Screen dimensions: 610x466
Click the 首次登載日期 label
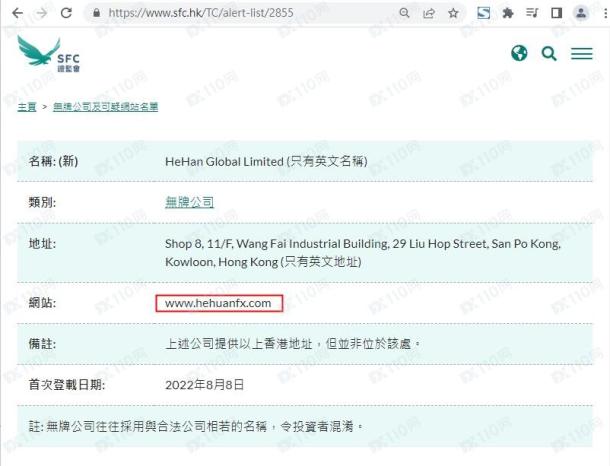coord(67,385)
